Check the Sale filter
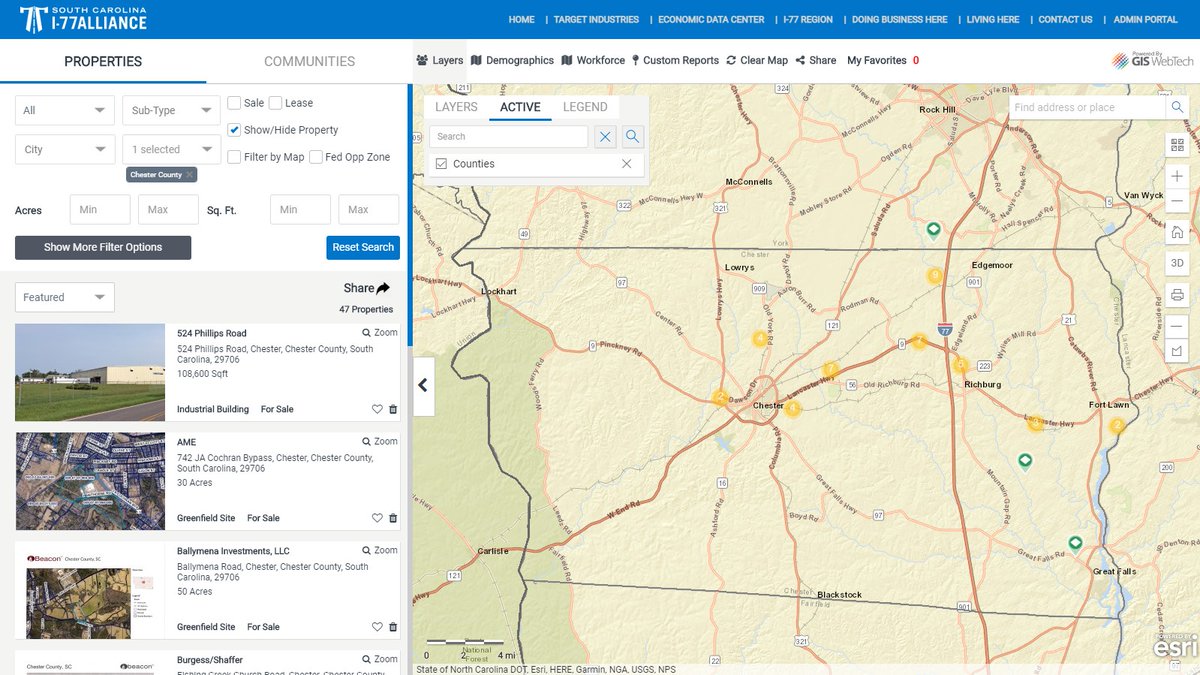The image size is (1200, 675). pos(234,102)
